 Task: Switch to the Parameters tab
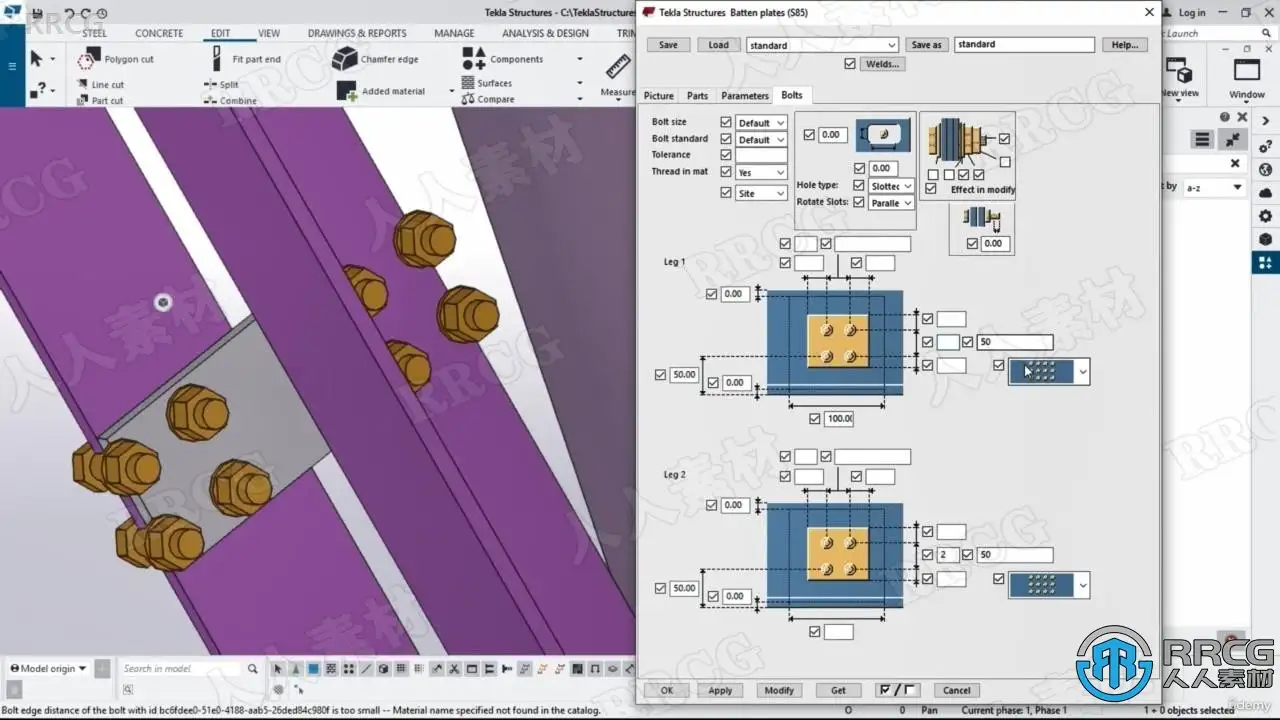745,96
